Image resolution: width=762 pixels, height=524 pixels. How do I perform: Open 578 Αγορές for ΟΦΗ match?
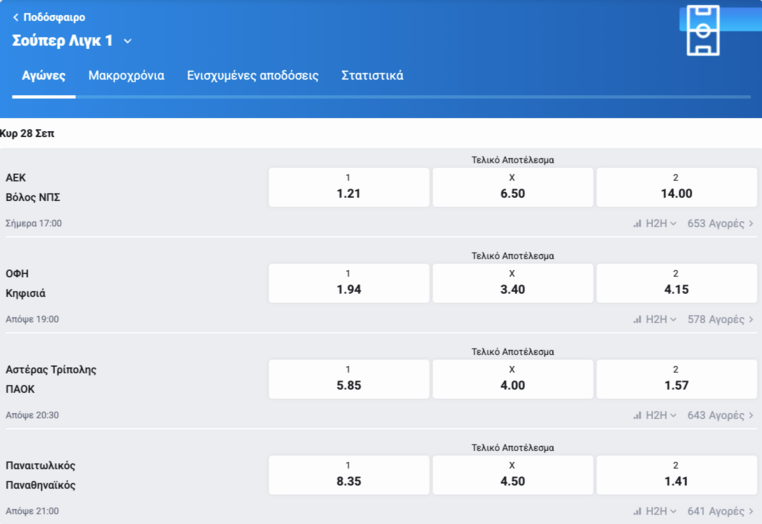point(720,319)
